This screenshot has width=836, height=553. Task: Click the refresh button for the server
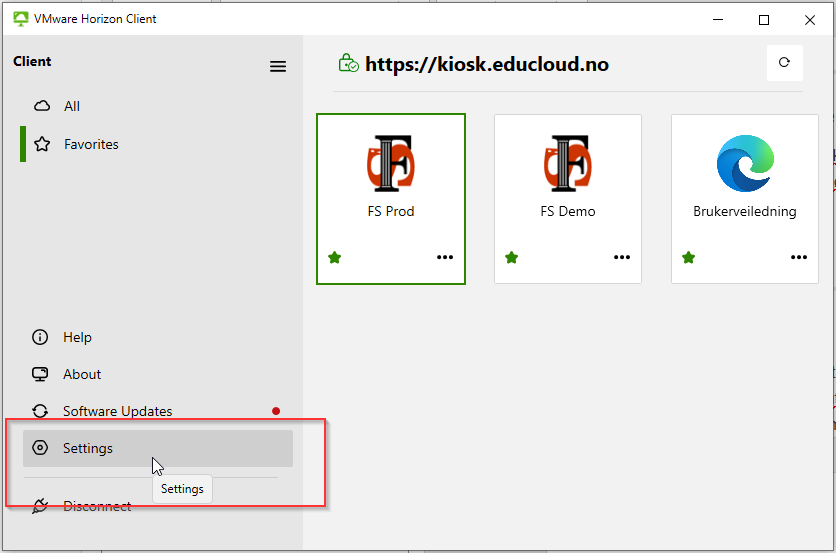(x=784, y=63)
